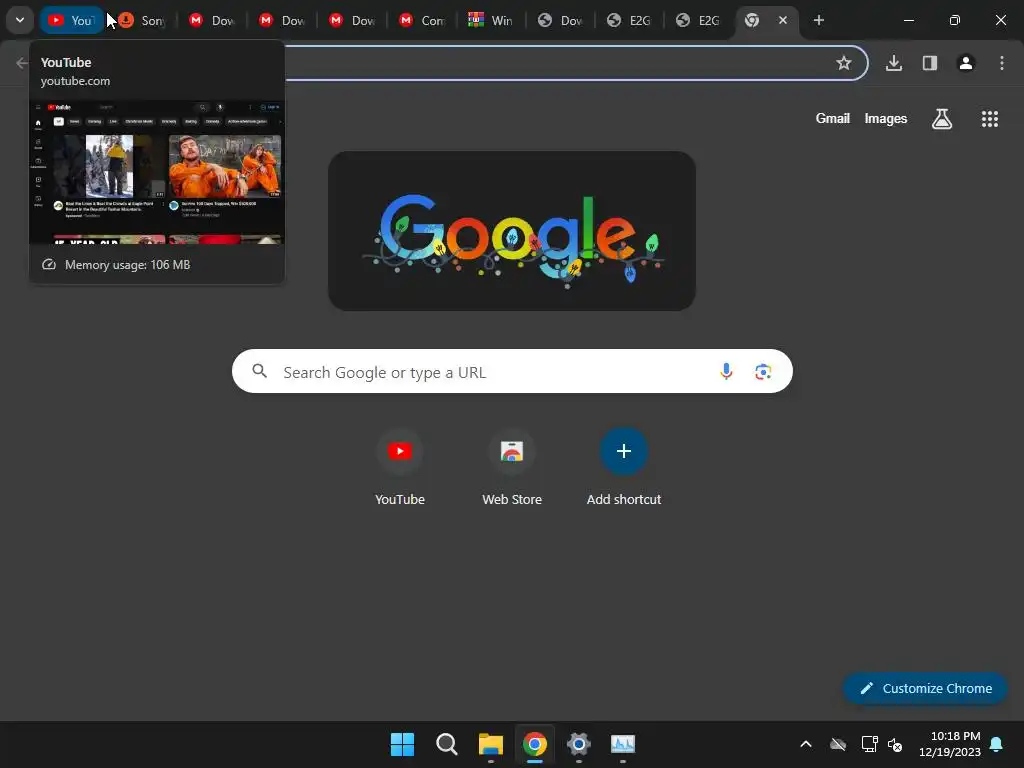Open the Downloads icon in toolbar

click(893, 63)
